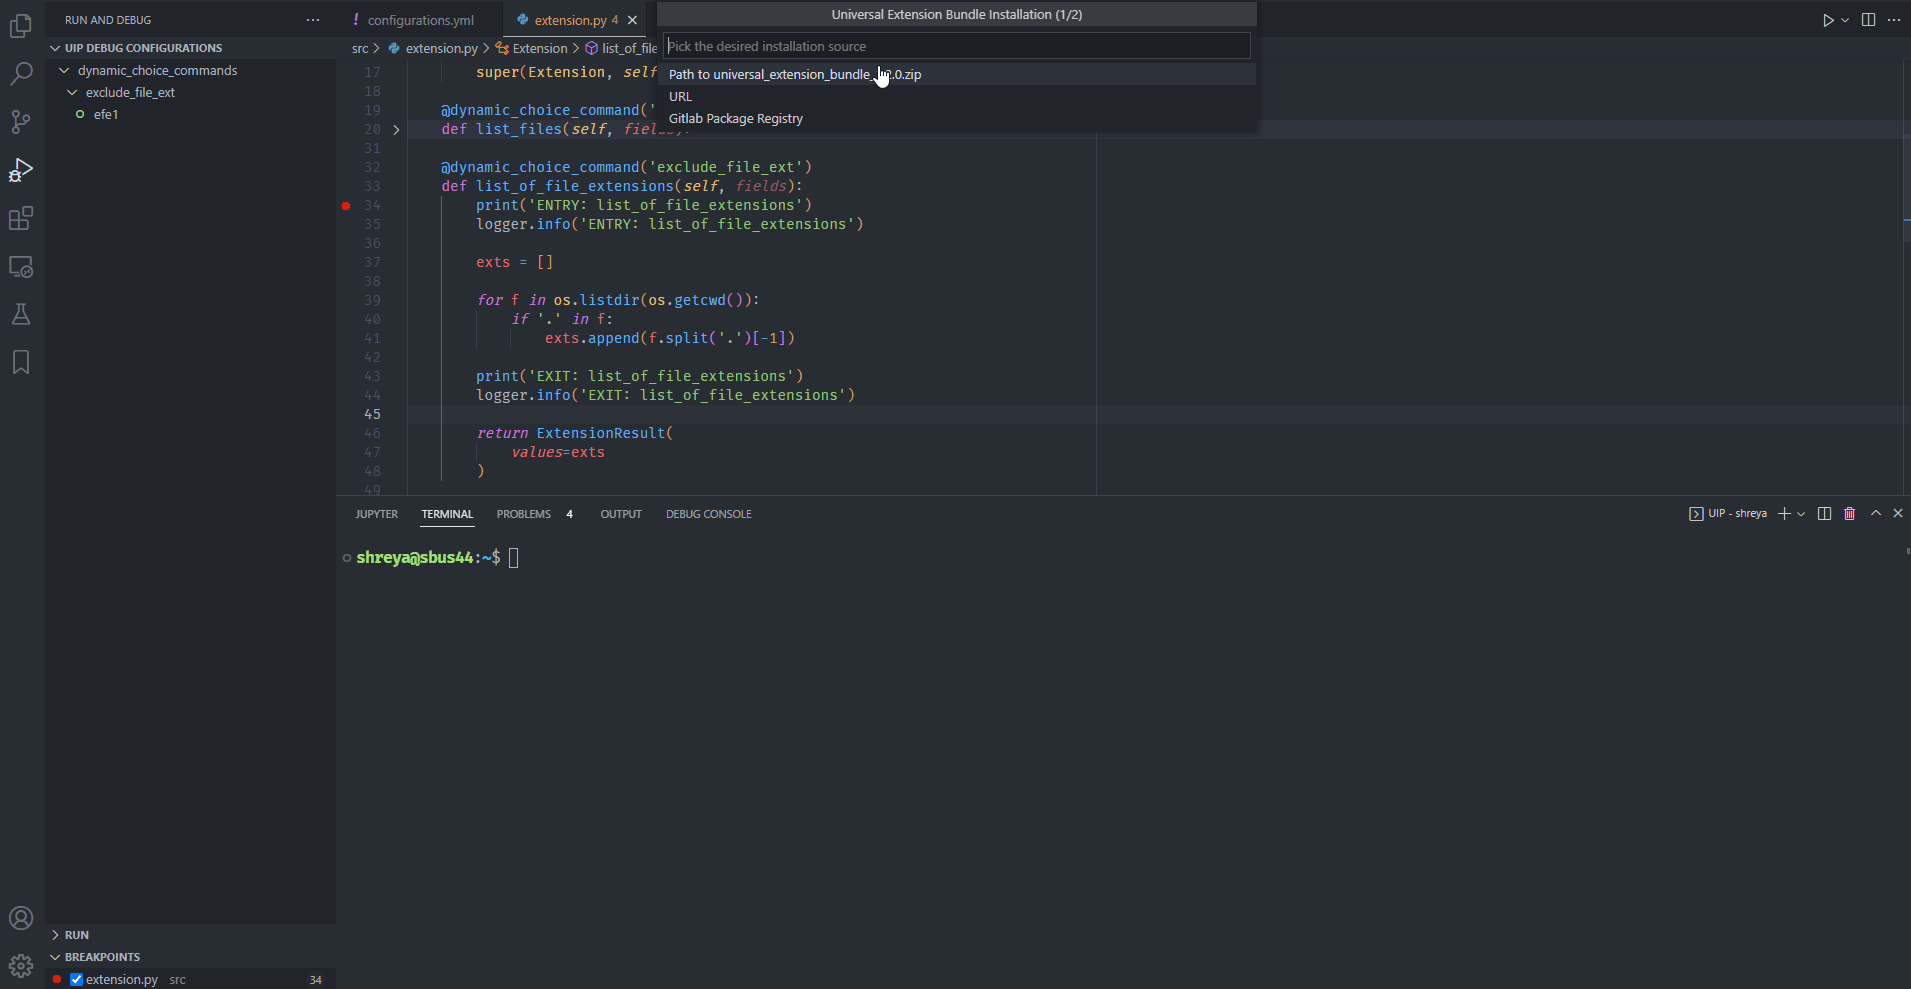Choose Gitlab Package Registry source

[736, 119]
